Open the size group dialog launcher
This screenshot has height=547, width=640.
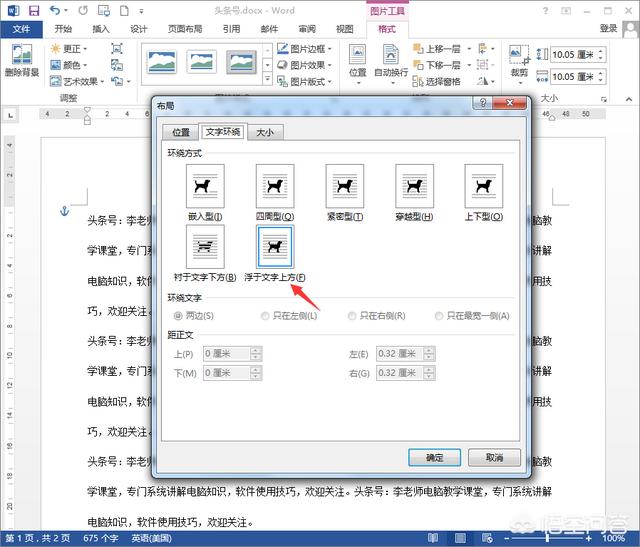604,99
